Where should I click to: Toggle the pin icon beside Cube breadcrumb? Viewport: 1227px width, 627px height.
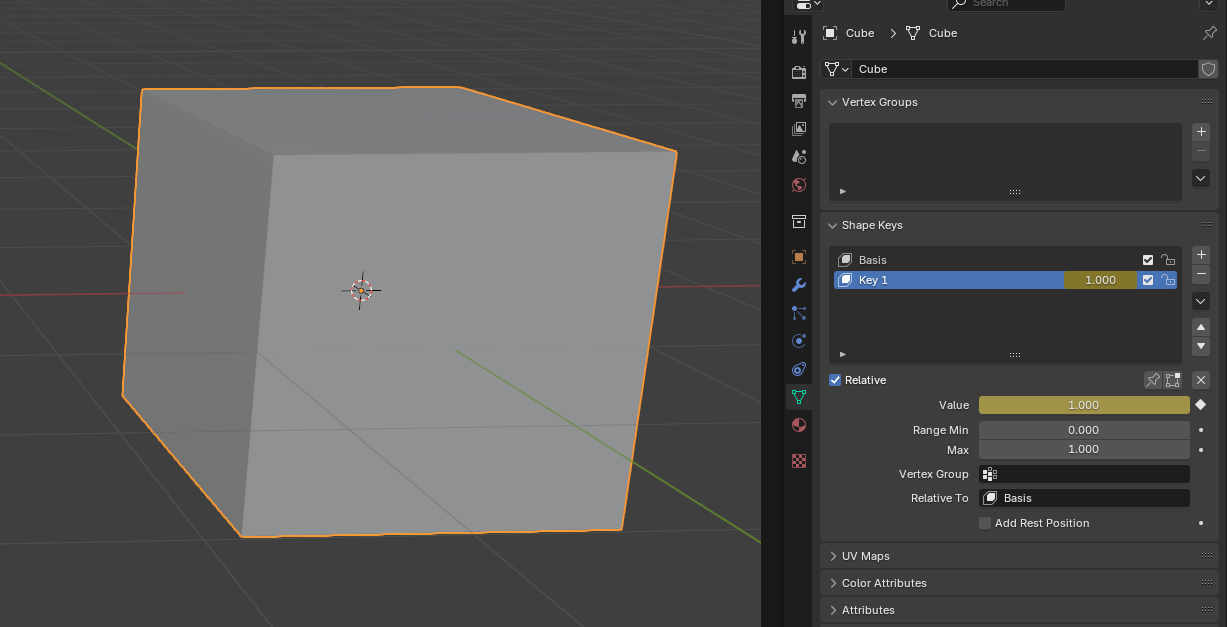point(1209,33)
